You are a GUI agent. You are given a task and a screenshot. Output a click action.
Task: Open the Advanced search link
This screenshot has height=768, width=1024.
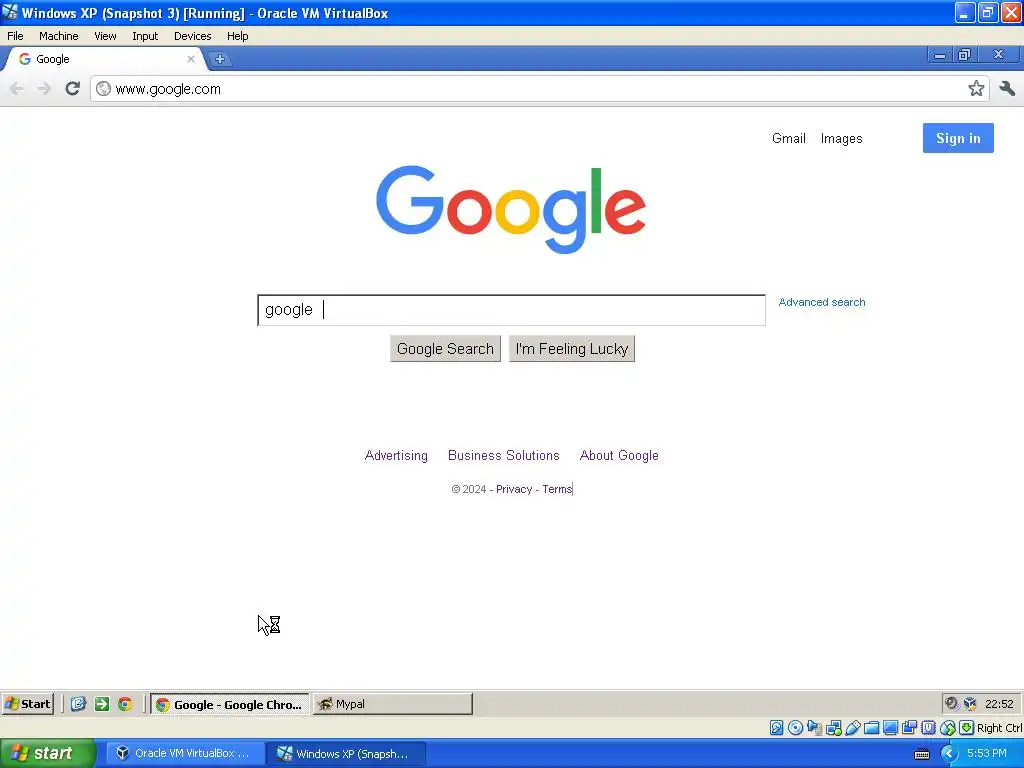click(822, 302)
